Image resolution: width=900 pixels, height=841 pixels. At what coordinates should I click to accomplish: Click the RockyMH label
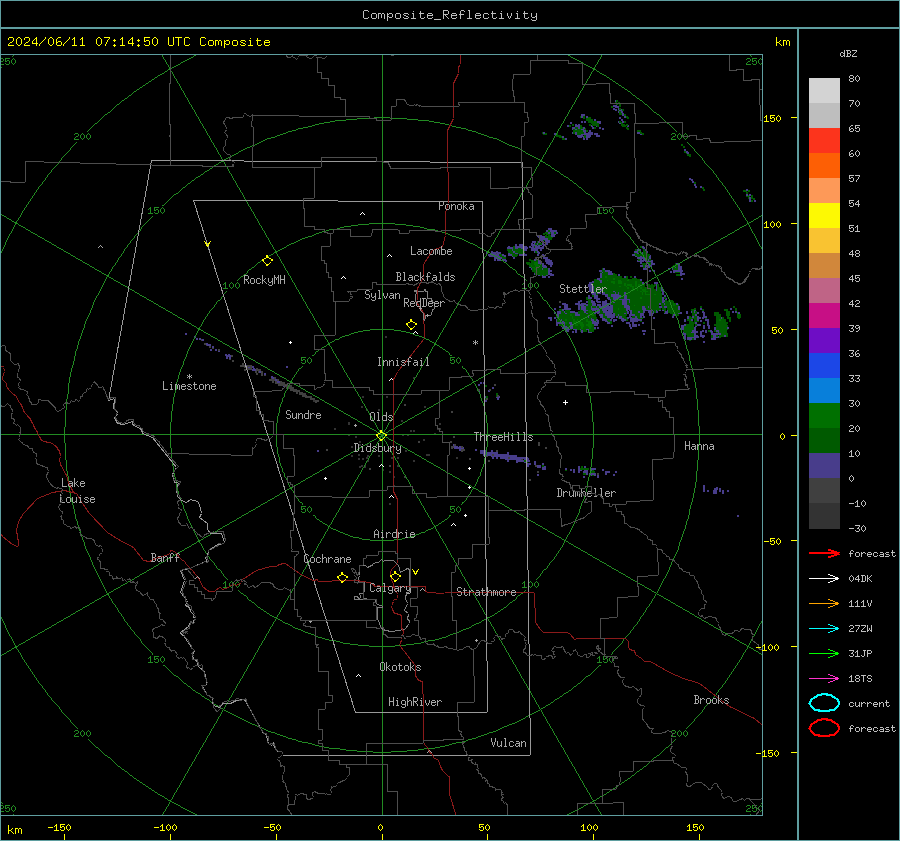pos(264,280)
